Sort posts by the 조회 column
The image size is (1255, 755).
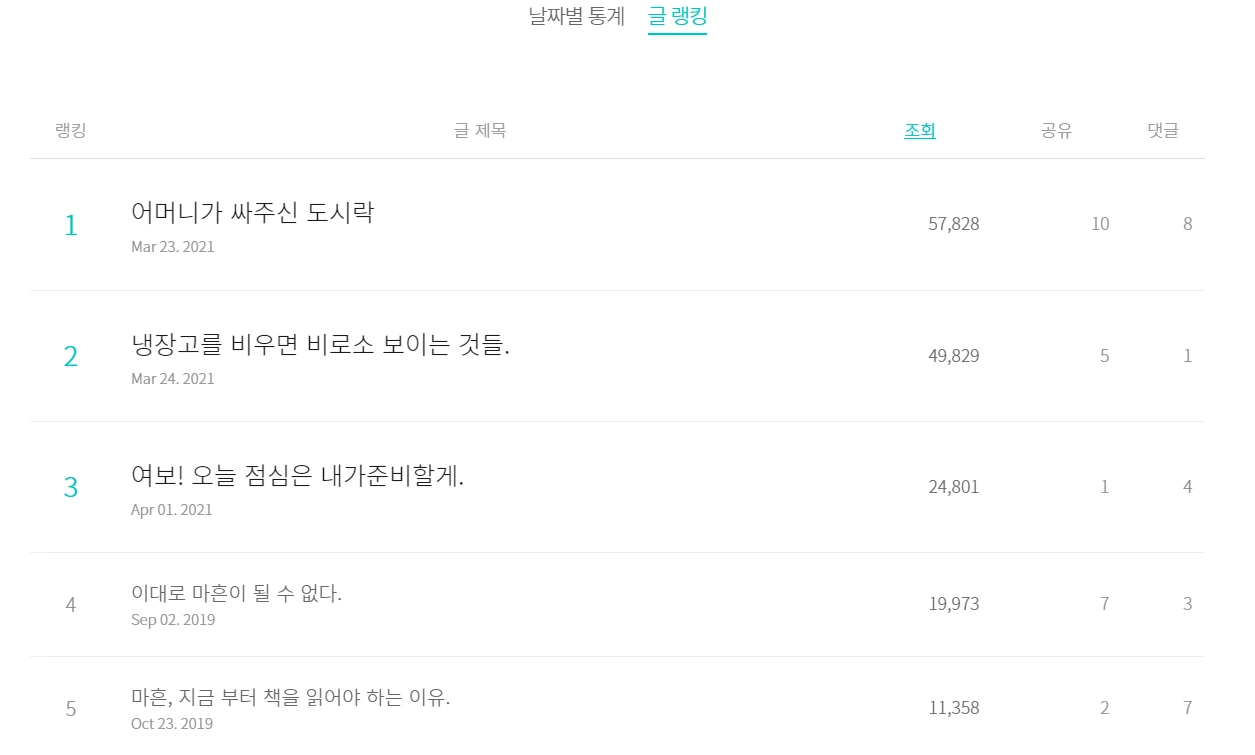pyautogui.click(x=919, y=129)
